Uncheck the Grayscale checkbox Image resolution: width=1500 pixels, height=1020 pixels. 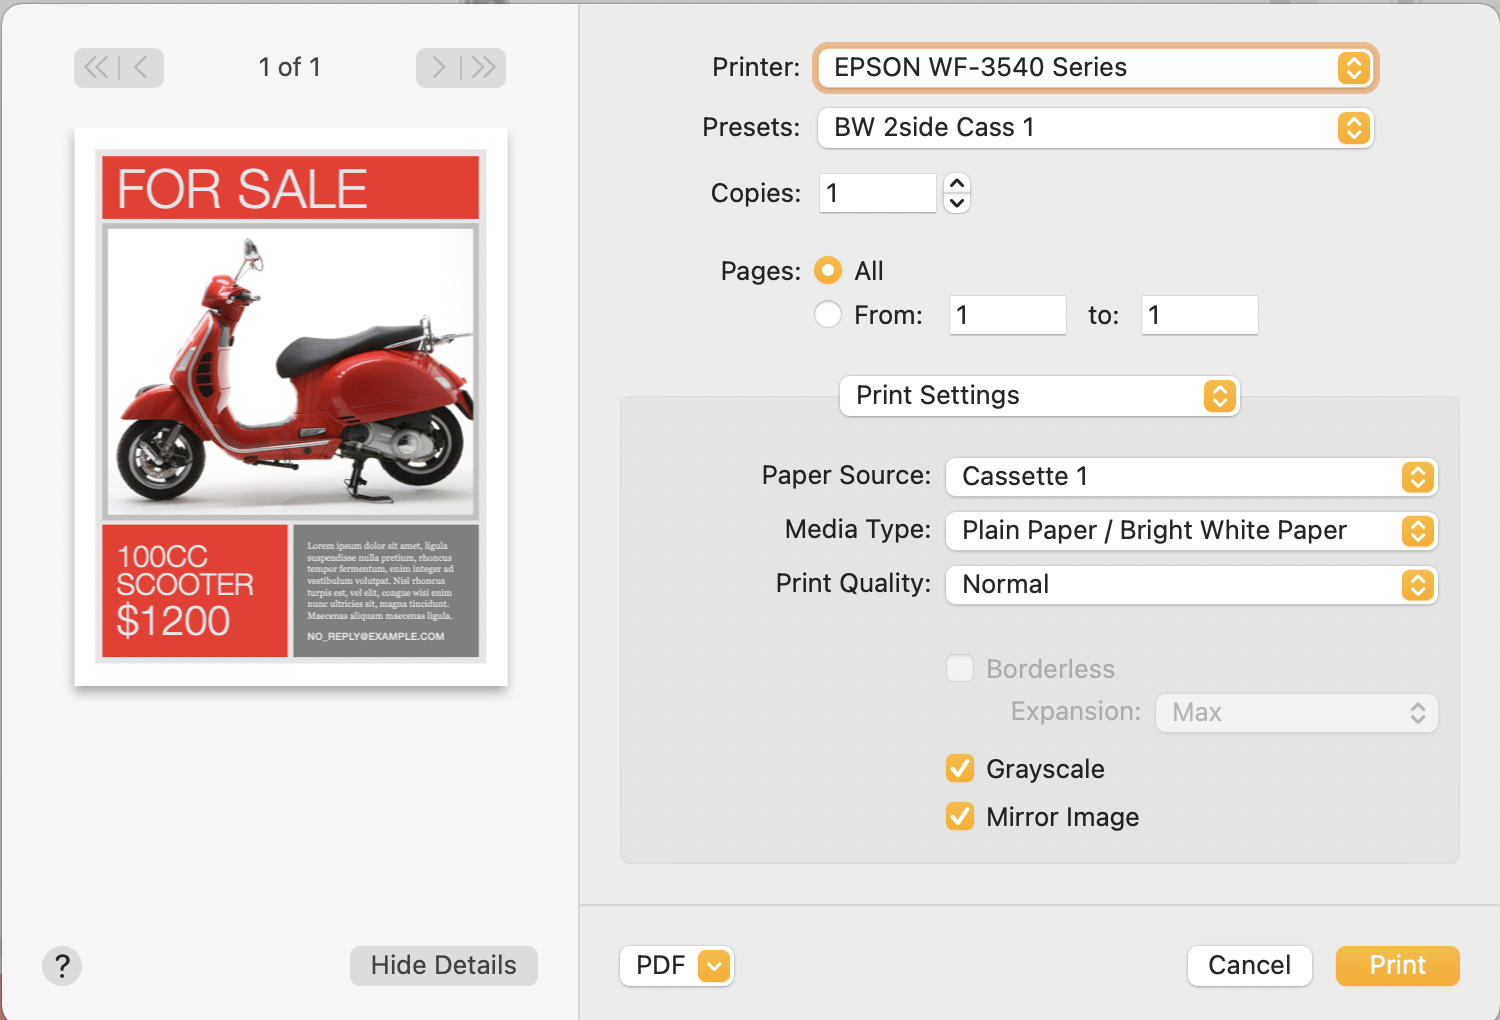tap(960, 768)
